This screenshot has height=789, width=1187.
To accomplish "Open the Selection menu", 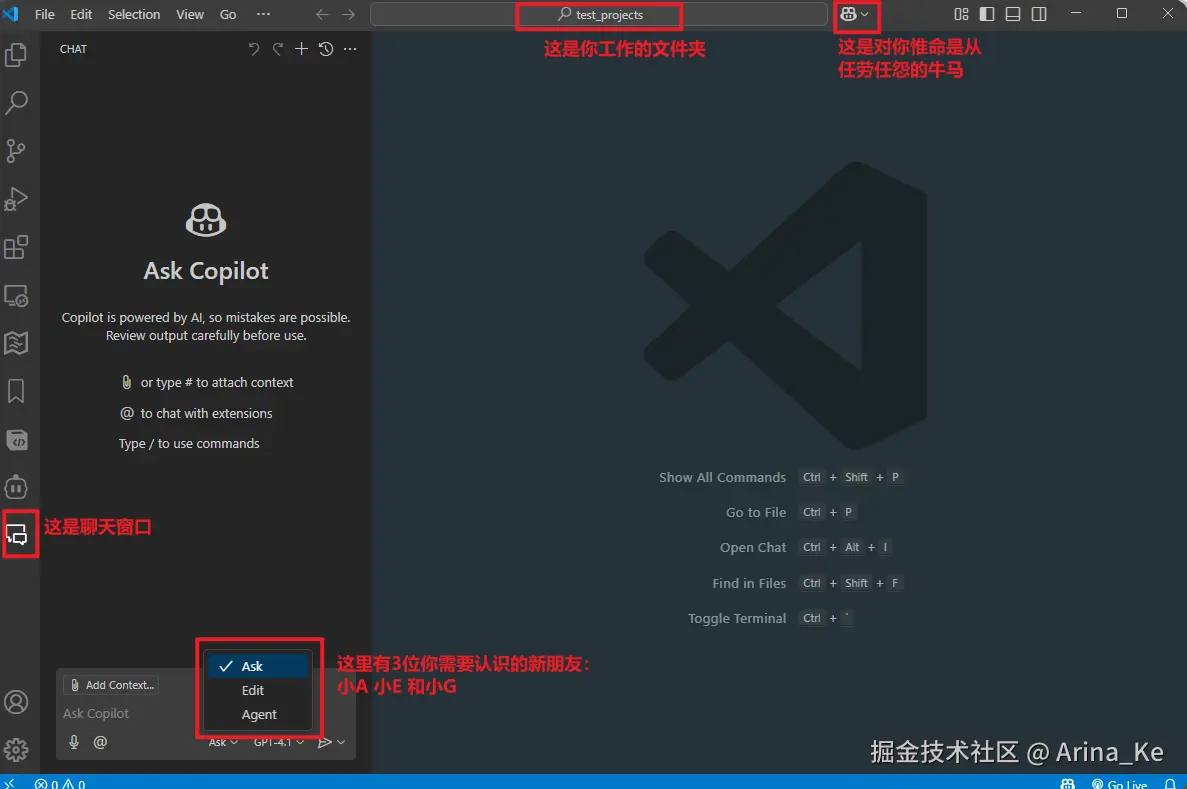I will coord(134,14).
